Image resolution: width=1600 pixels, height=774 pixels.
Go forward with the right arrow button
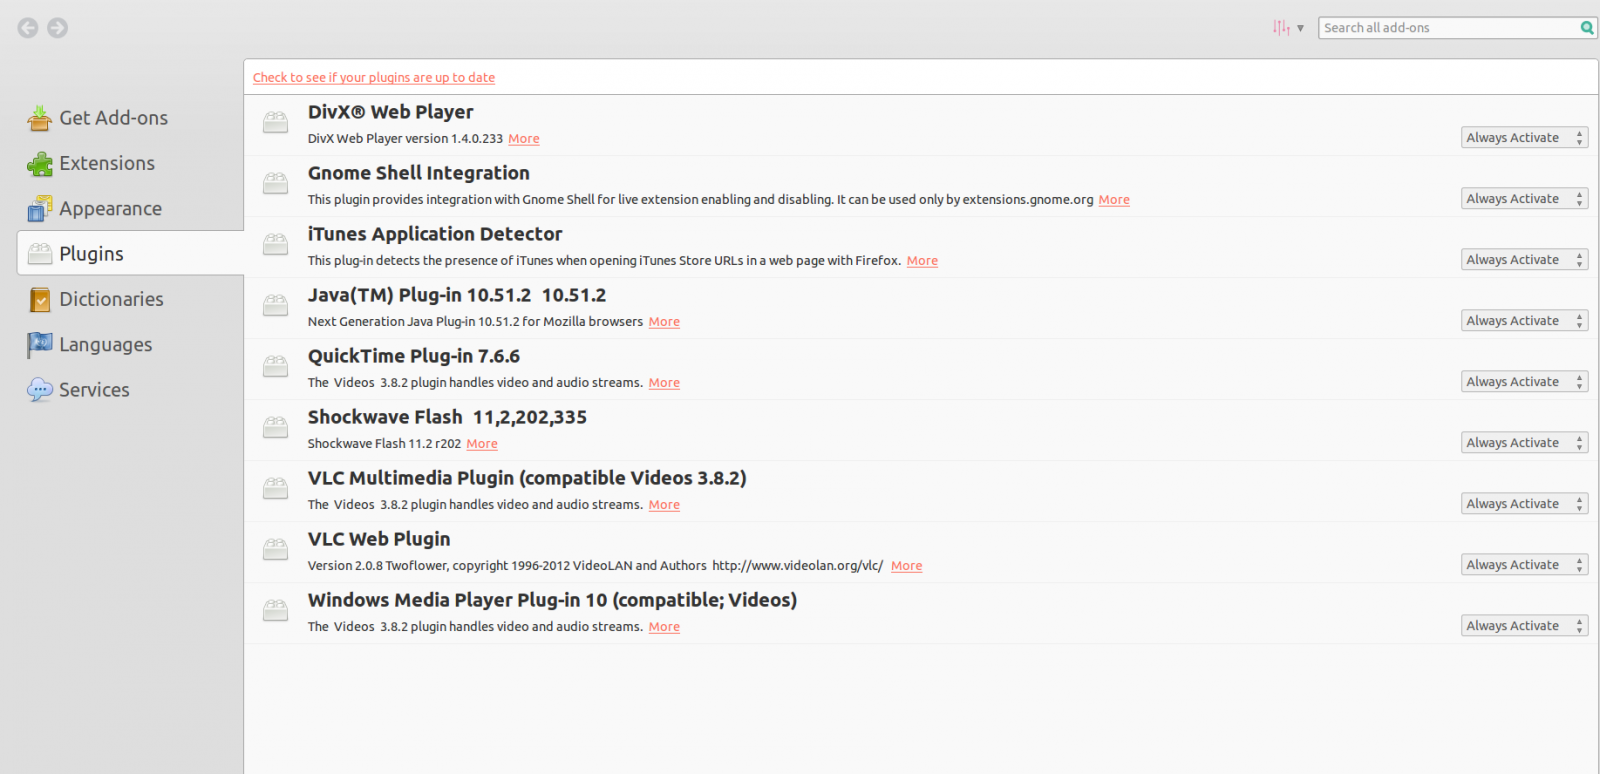coord(58,28)
